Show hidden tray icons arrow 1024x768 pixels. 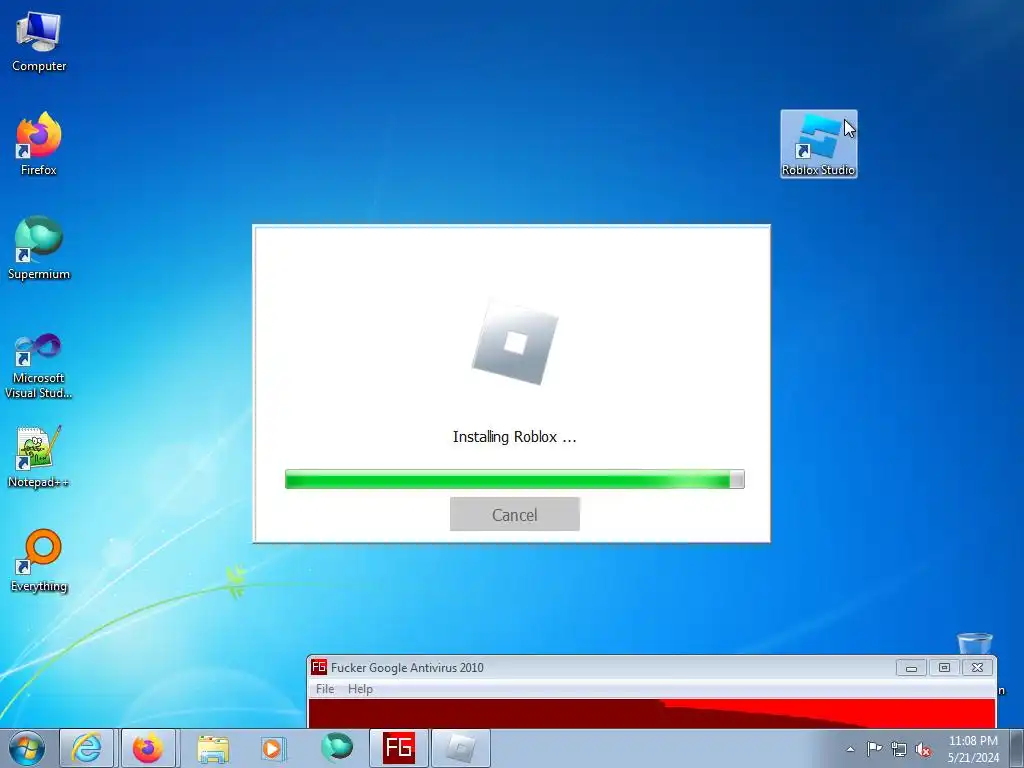pos(850,749)
